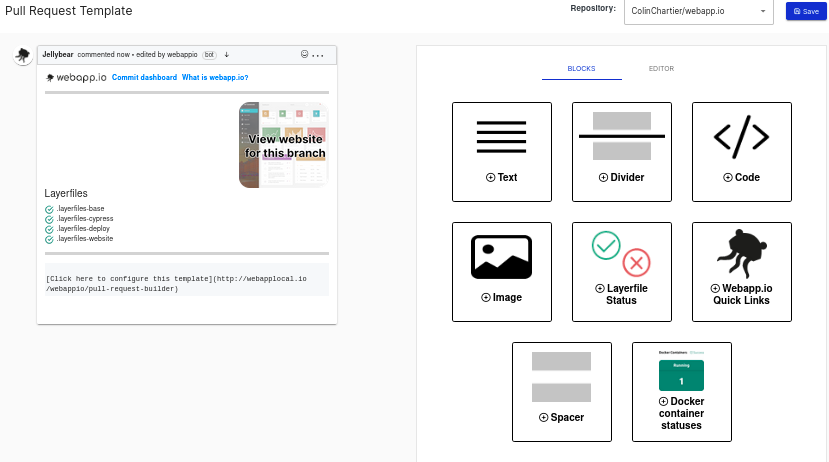Click the green check for .layerfiles-cypress
The height and width of the screenshot is (462, 829).
click(x=49, y=219)
